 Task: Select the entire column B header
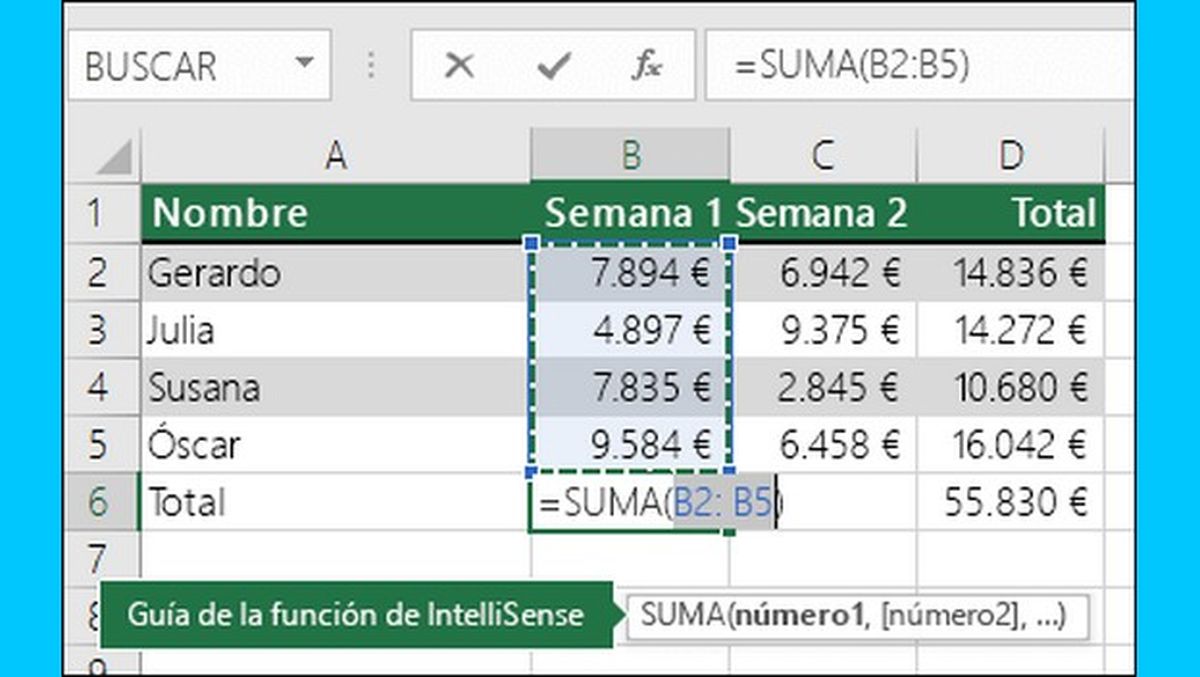pos(630,155)
